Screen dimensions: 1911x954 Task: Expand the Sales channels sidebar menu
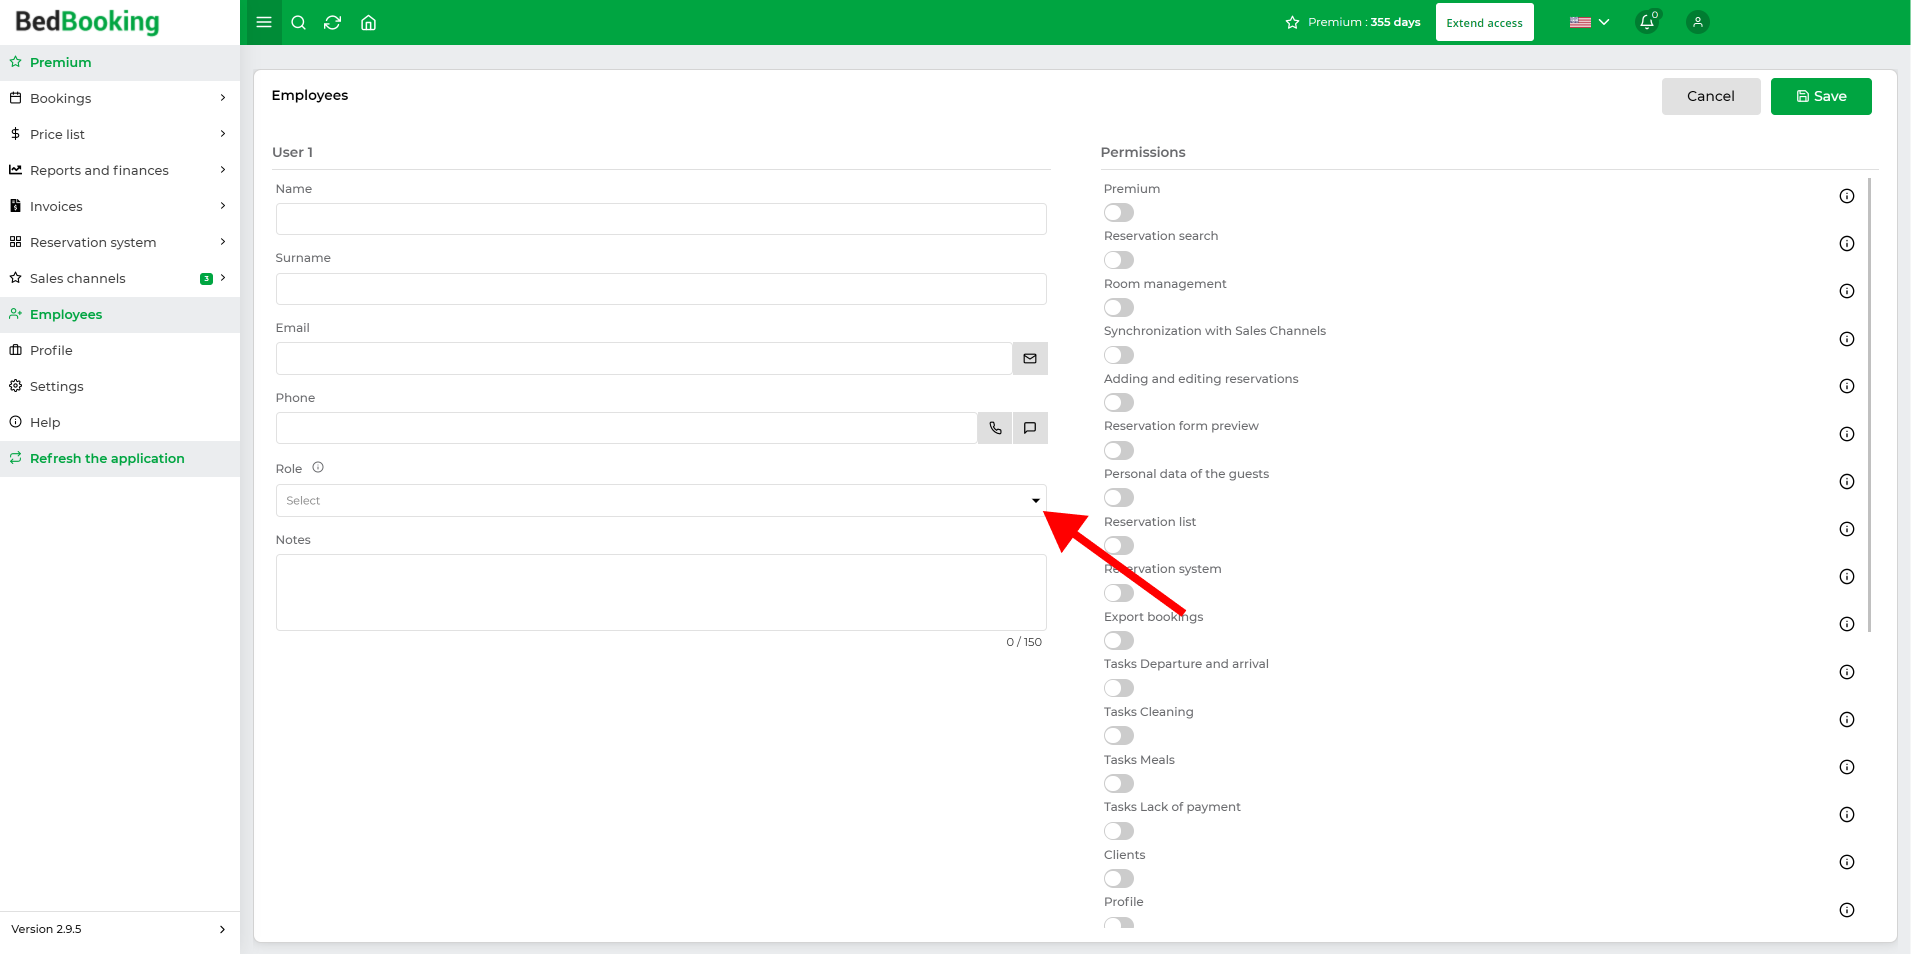120,278
